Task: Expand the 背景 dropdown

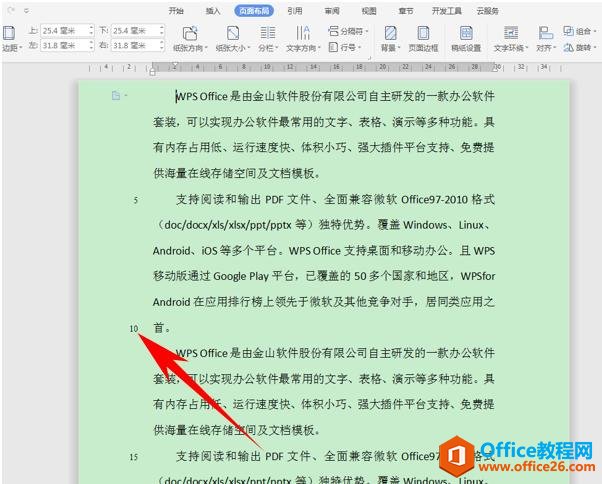Action: [x=399, y=48]
